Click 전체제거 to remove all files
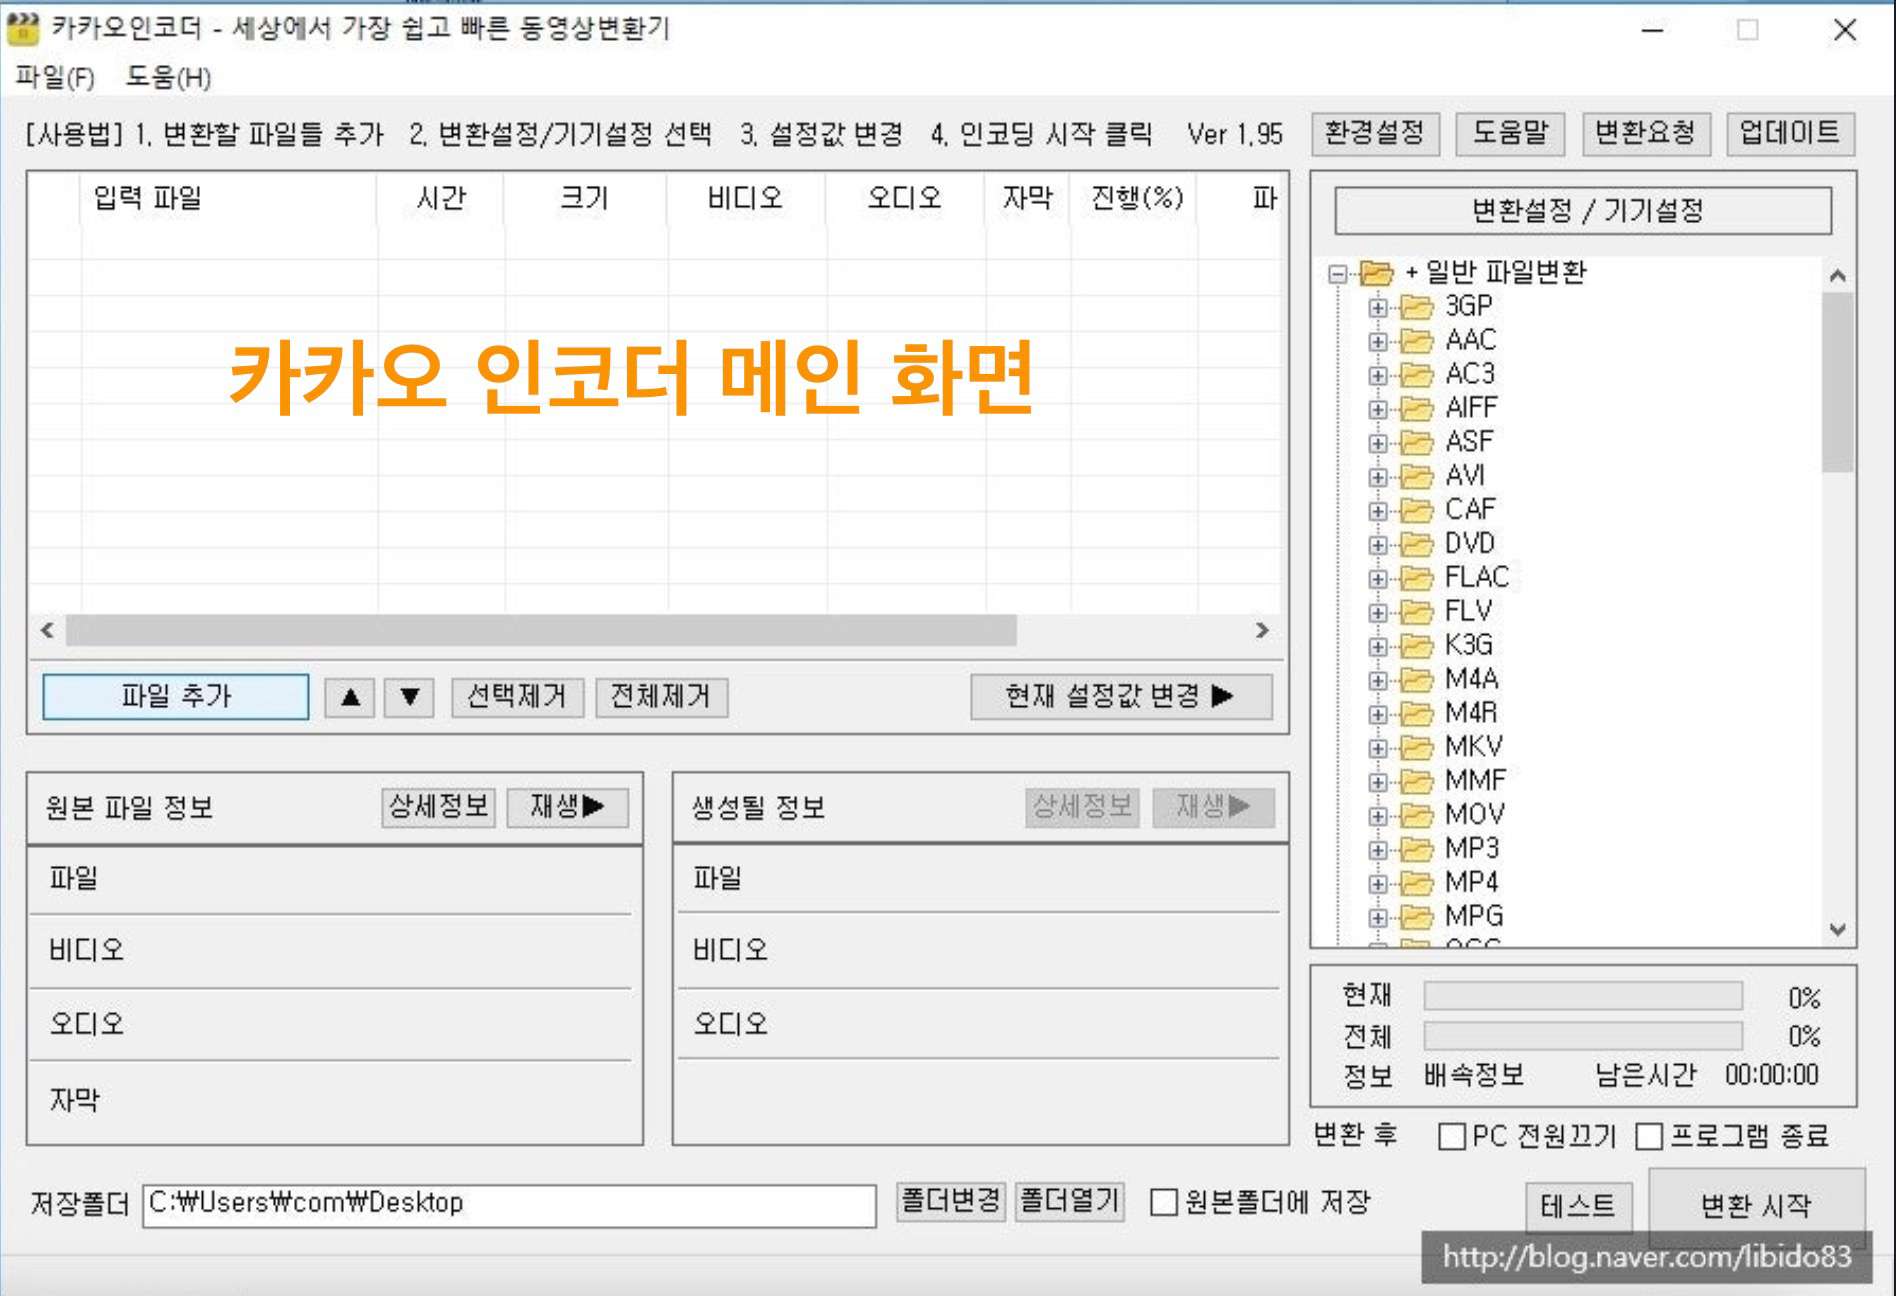1896x1296 pixels. 661,697
